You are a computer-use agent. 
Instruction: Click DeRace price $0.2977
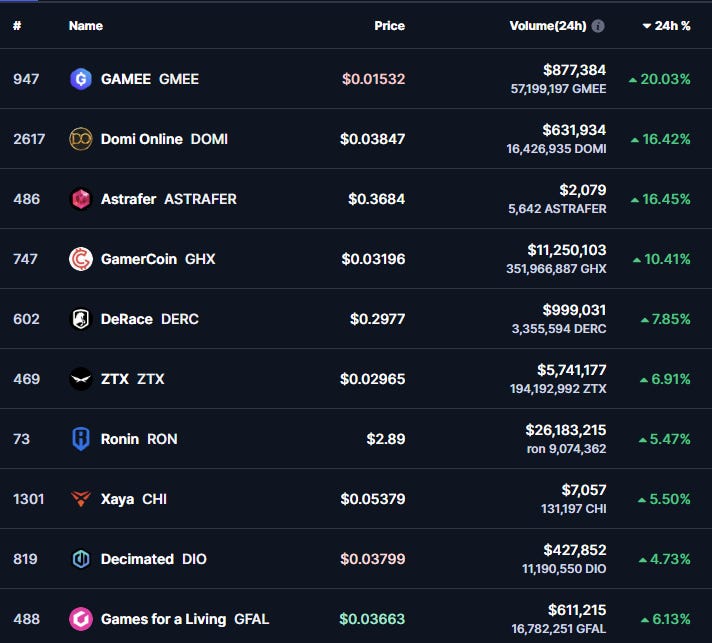click(377, 319)
